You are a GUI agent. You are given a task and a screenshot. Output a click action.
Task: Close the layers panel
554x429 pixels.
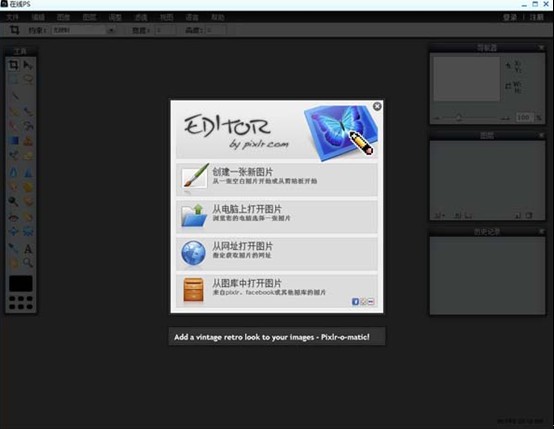click(x=541, y=135)
